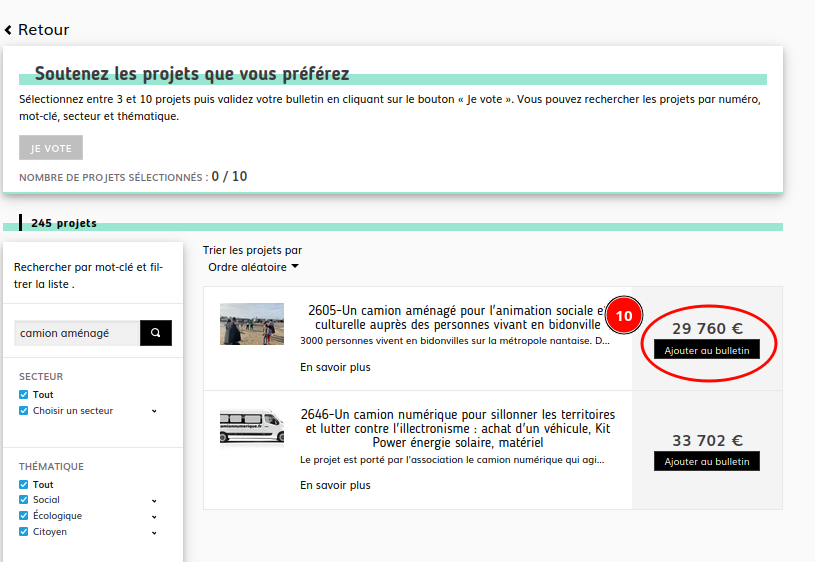The image size is (815, 562).
Task: Click the 'Le projet est porté par' description
Action: 452,460
